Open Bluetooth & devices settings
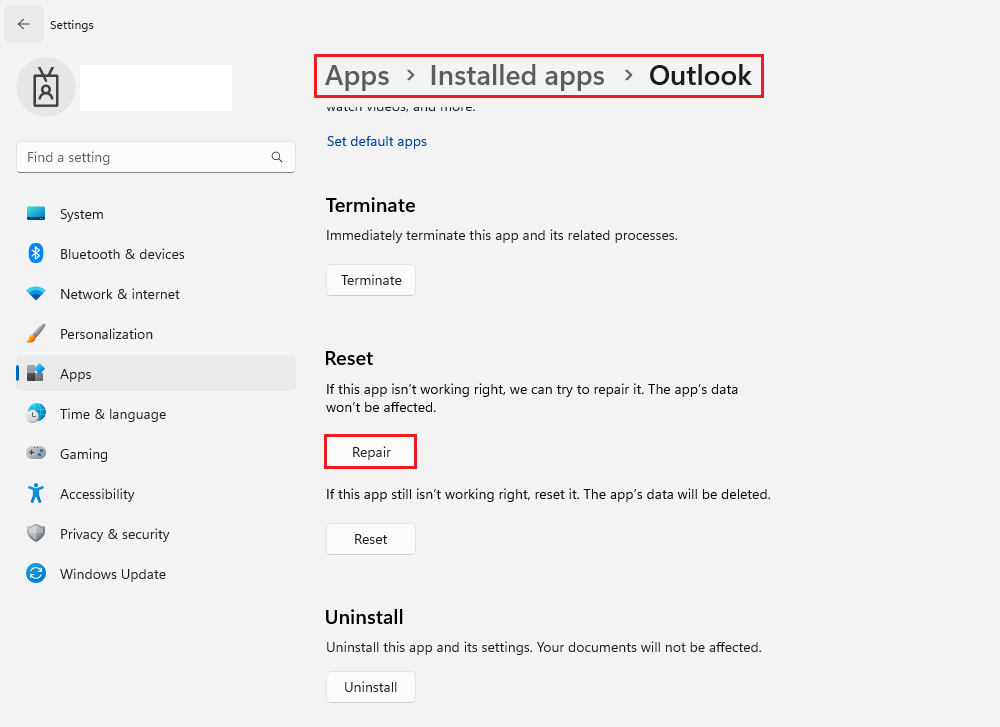The width and height of the screenshot is (1000, 727). [156, 254]
